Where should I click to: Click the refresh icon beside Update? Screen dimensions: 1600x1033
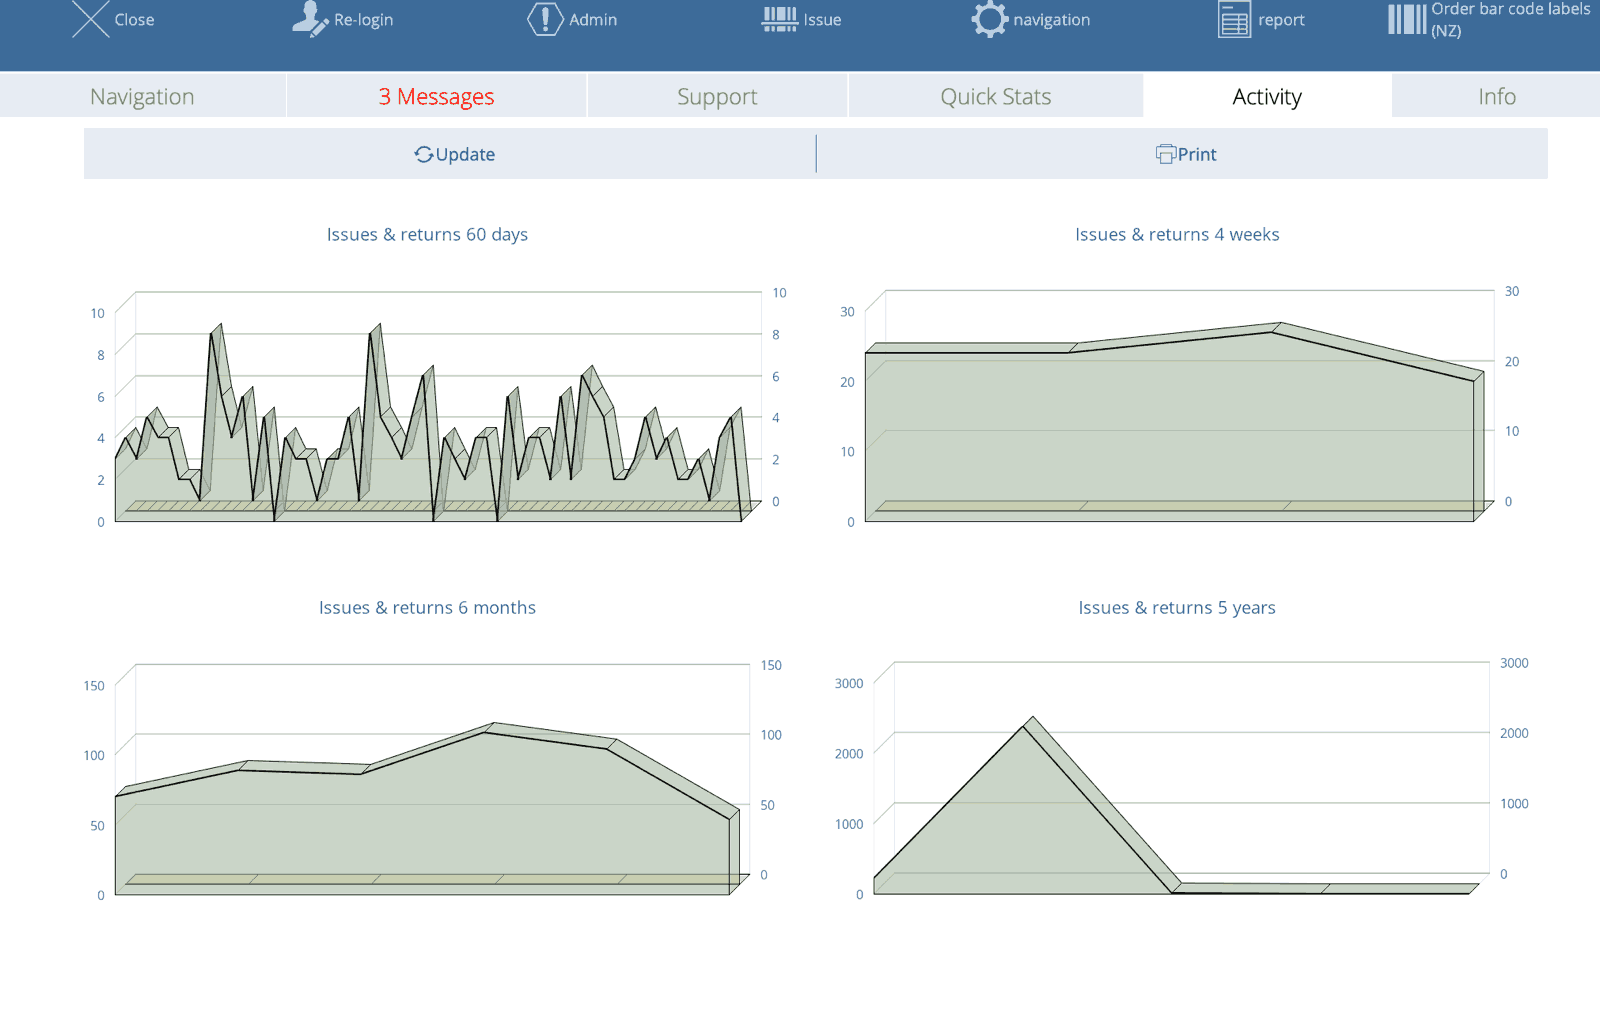tap(424, 154)
